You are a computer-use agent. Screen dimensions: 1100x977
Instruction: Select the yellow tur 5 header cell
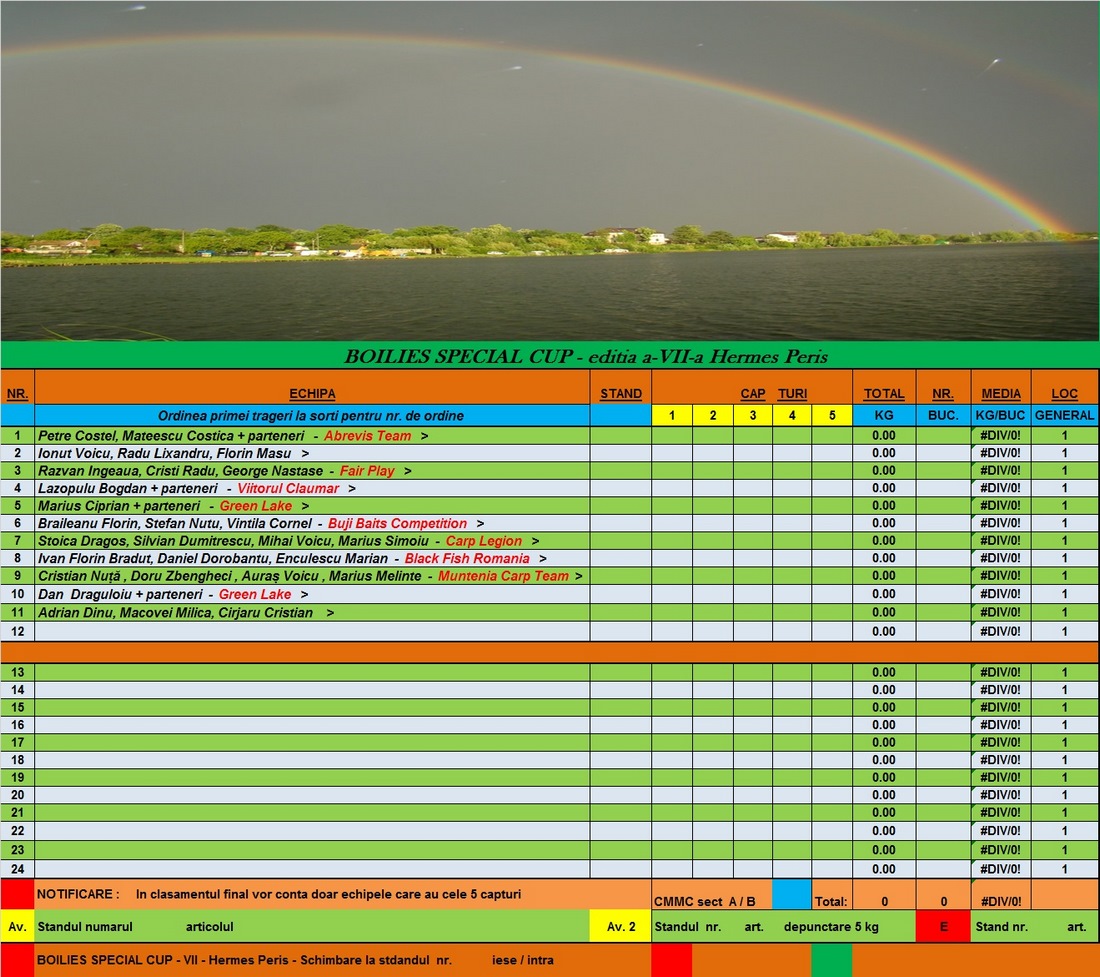831,415
